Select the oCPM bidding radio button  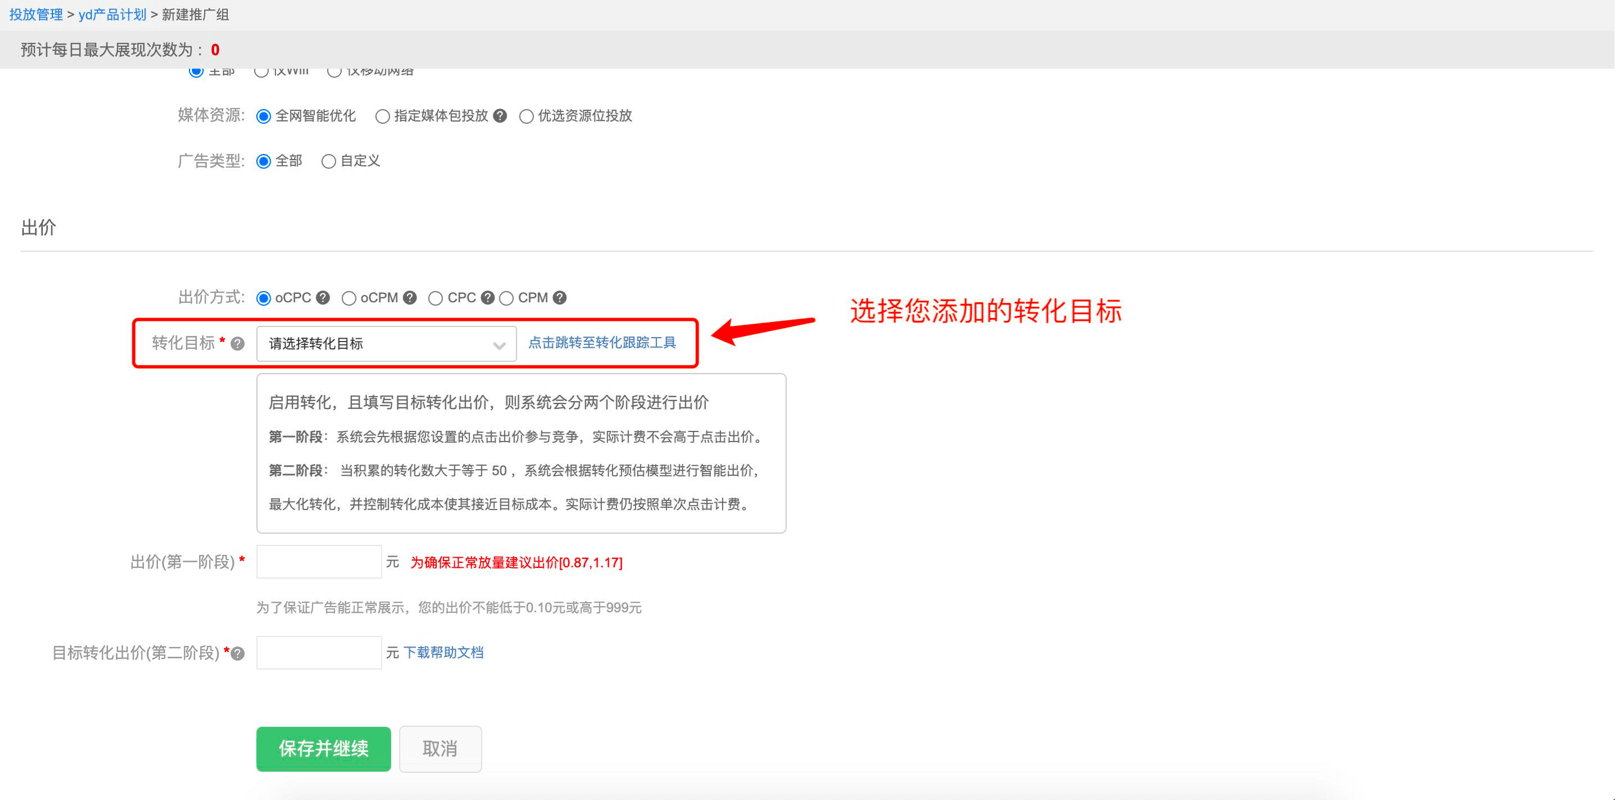pos(349,298)
